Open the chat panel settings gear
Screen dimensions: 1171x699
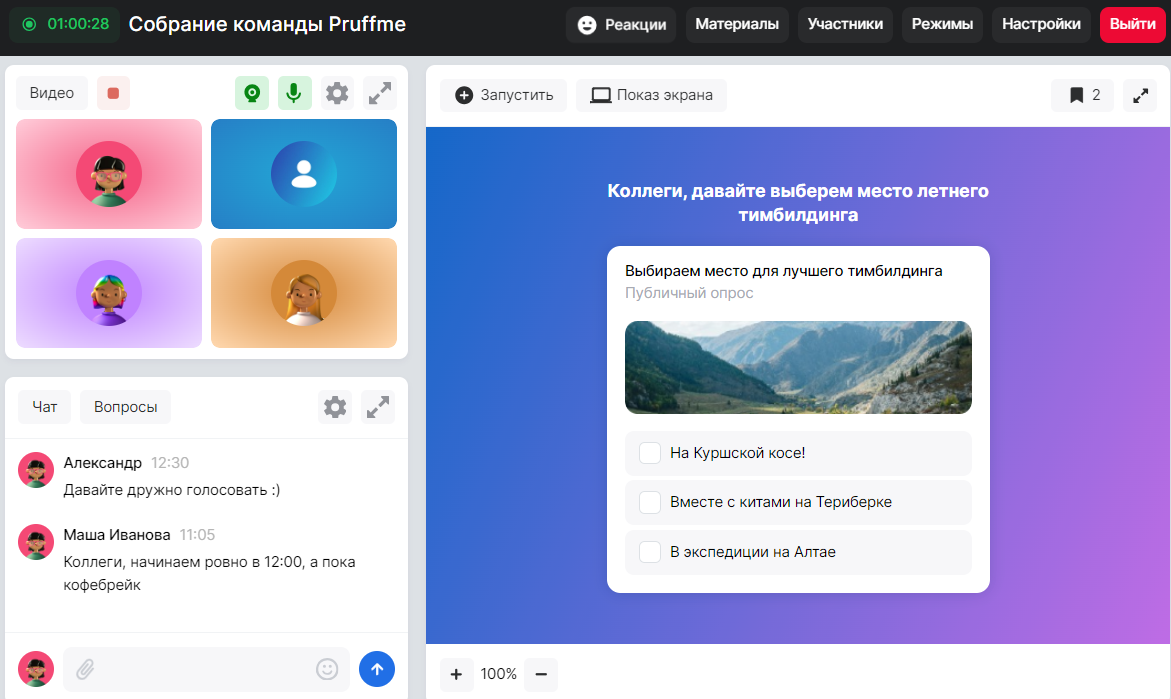[335, 407]
